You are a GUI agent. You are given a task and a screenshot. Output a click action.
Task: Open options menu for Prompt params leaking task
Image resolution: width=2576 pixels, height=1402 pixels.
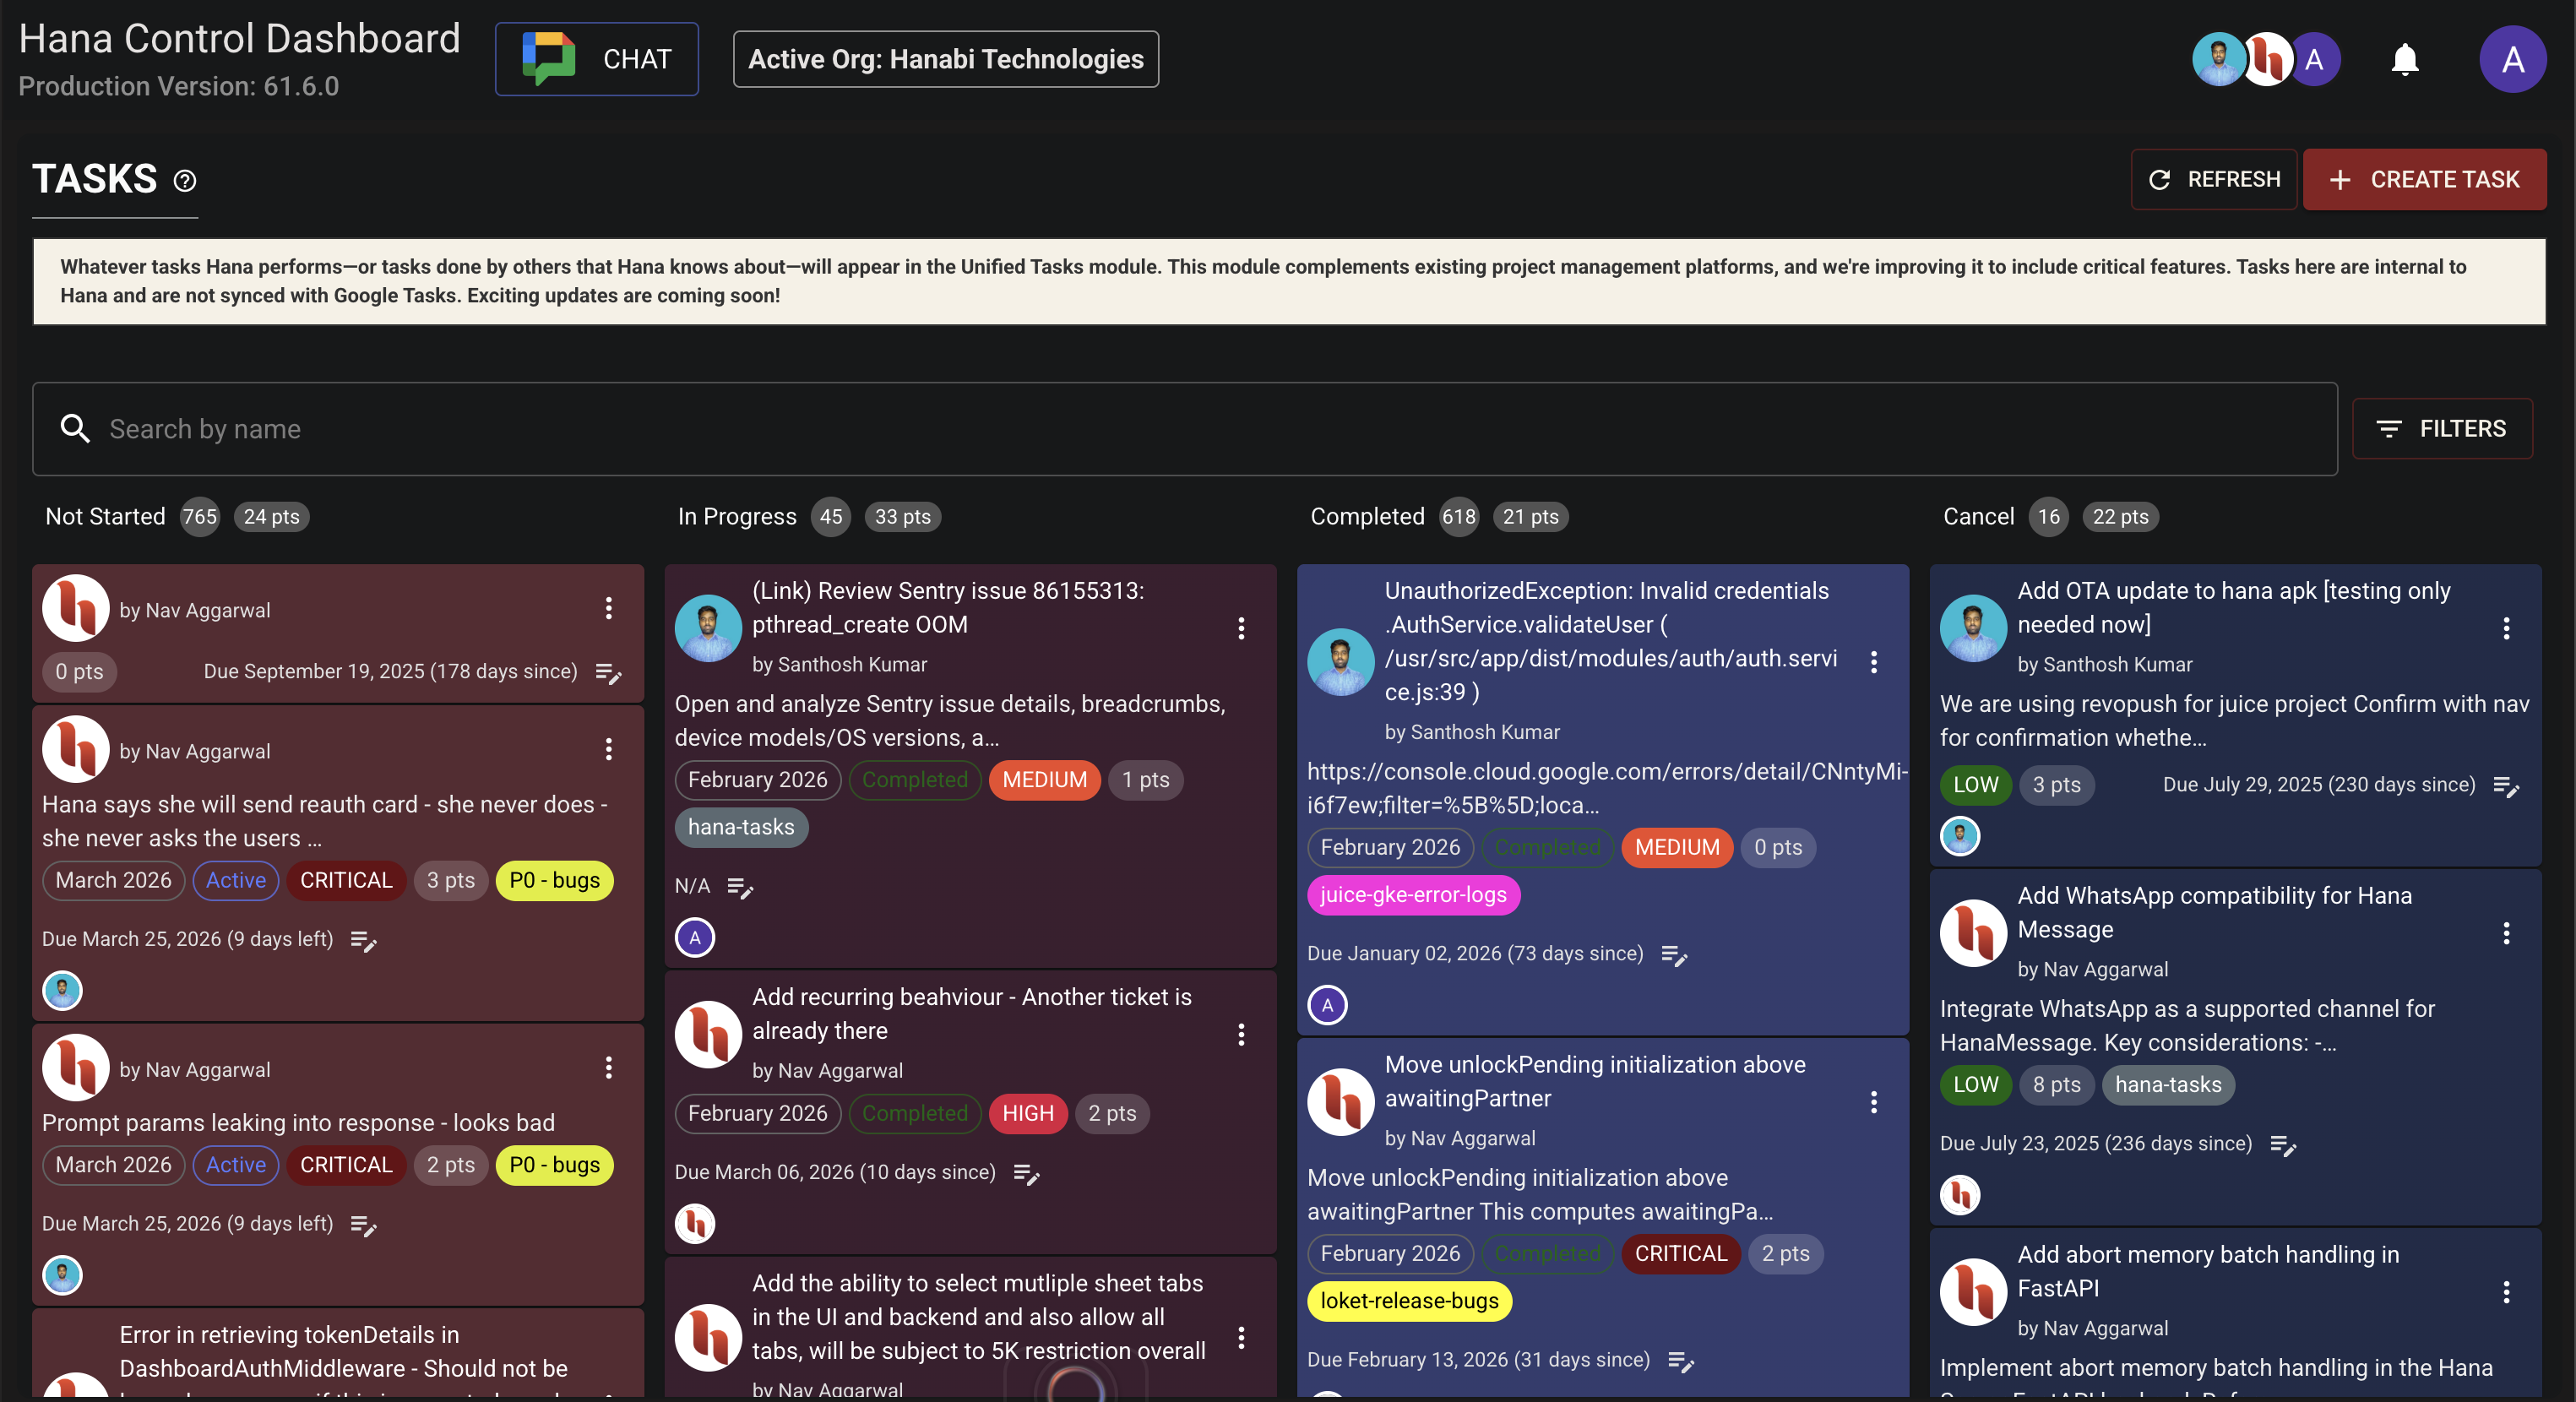609,1067
